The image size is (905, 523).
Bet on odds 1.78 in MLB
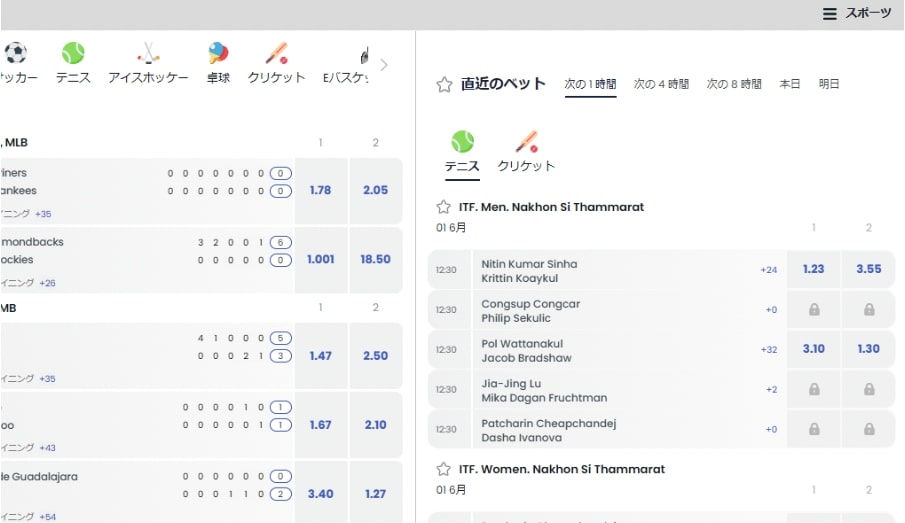click(x=320, y=190)
